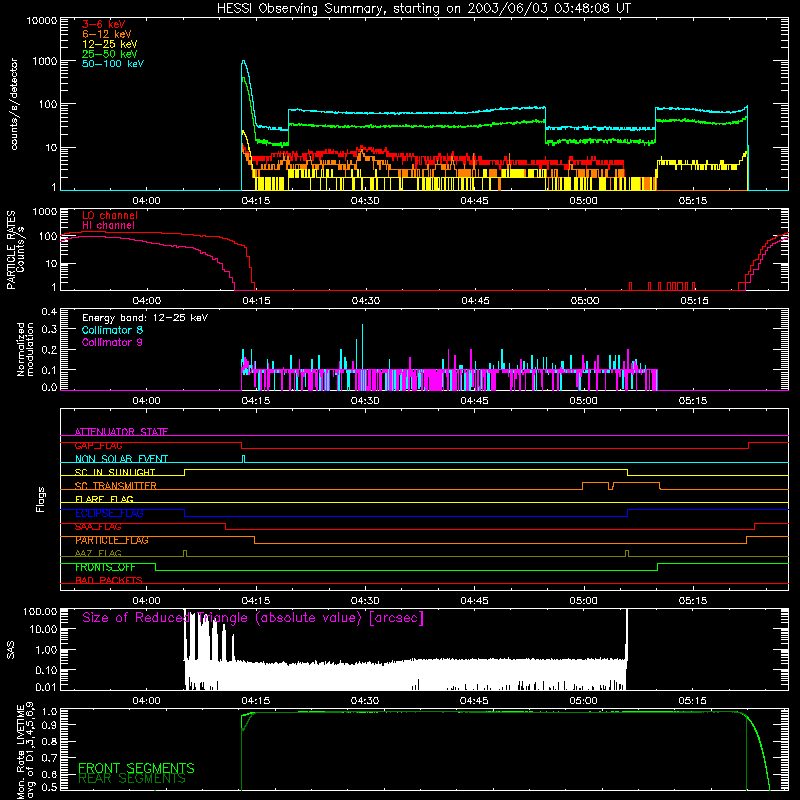Select the HI channel legend label
The image size is (800, 800).
108,226
